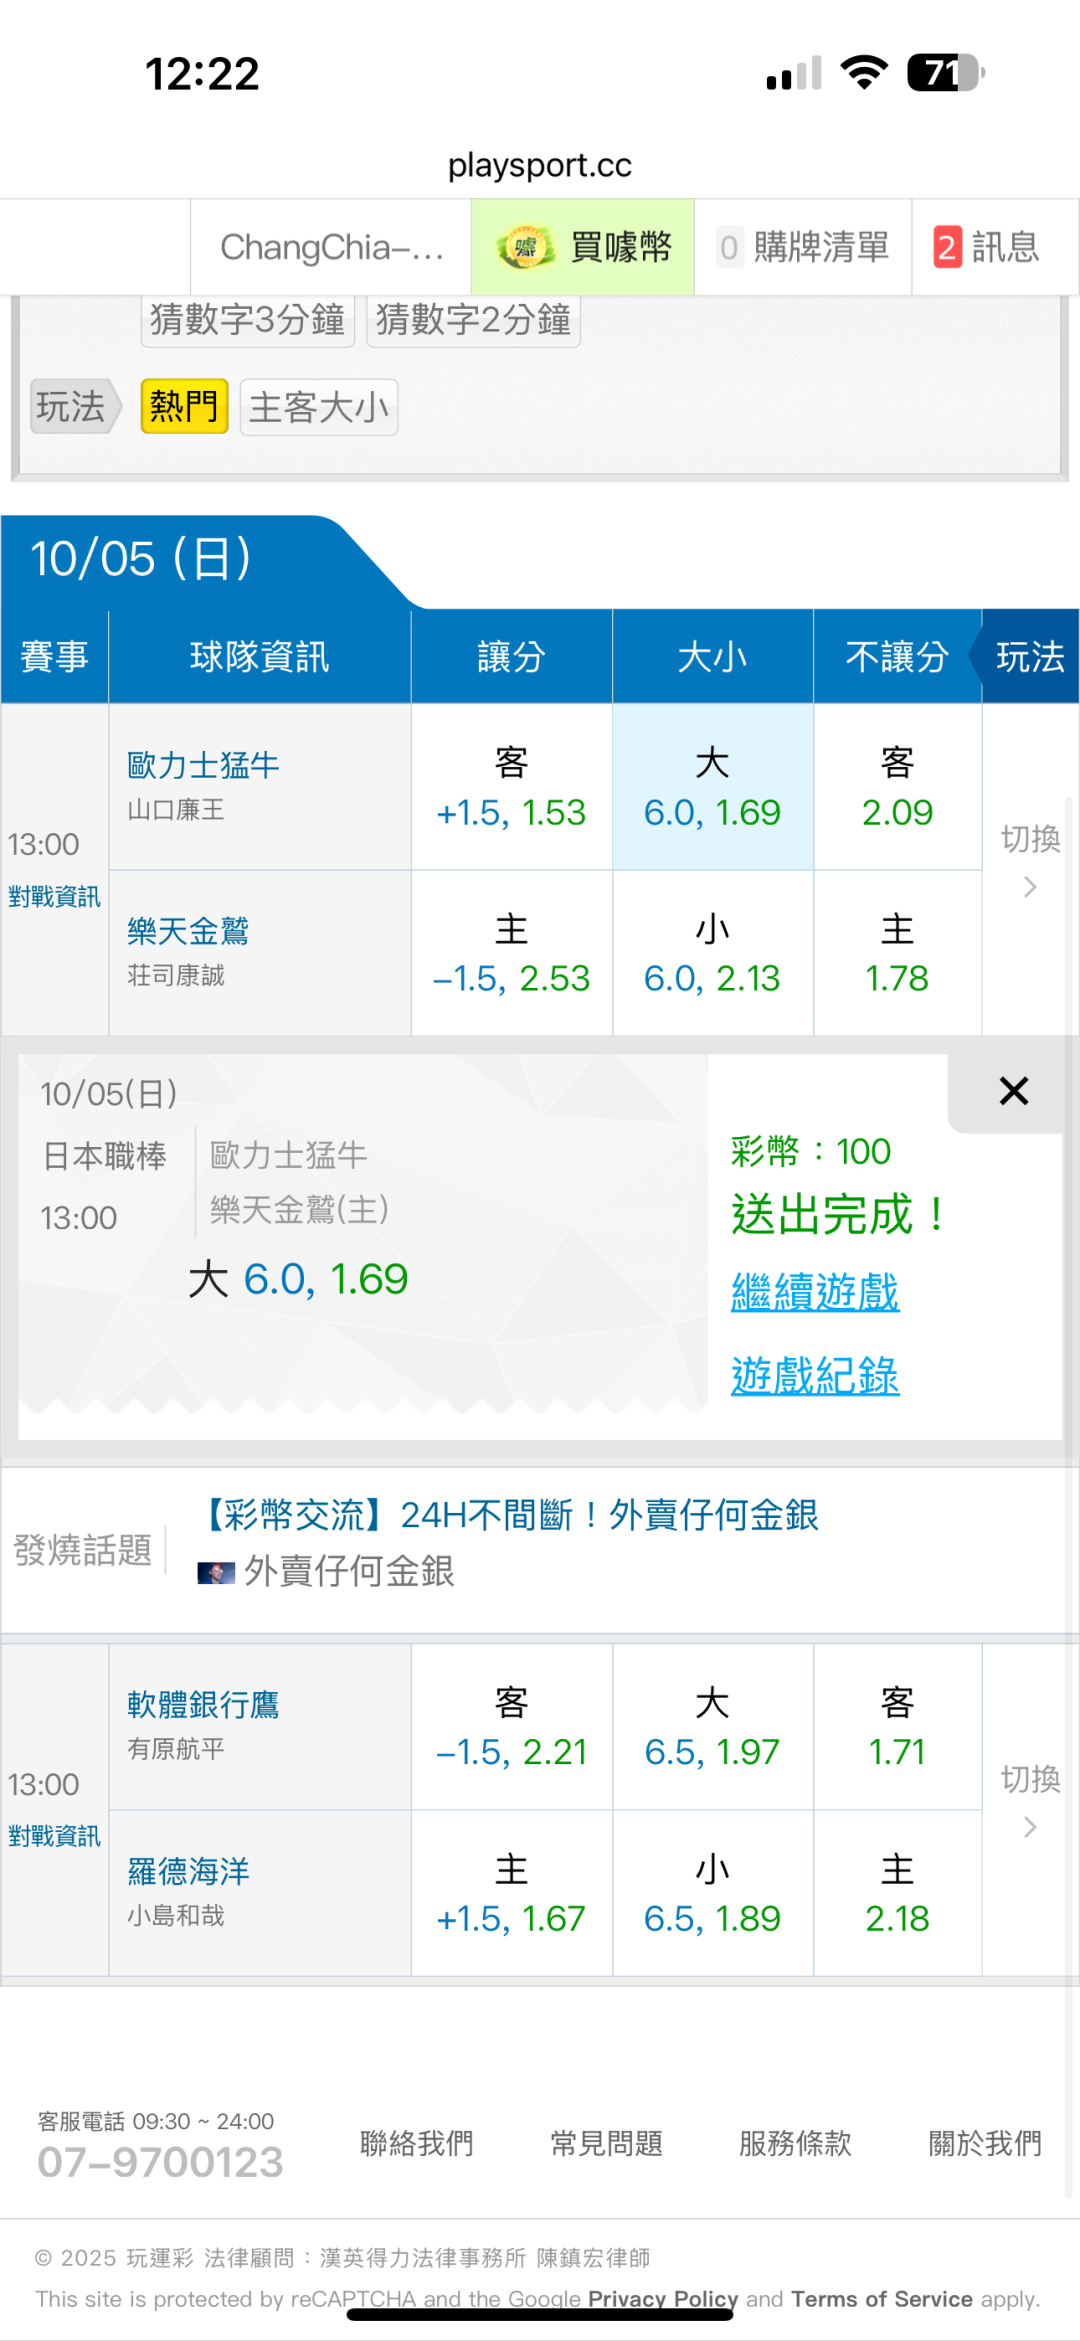Viewport: 1080px width, 2341px height.
Task: Tap the 12:22 status bar clock
Action: coord(202,74)
